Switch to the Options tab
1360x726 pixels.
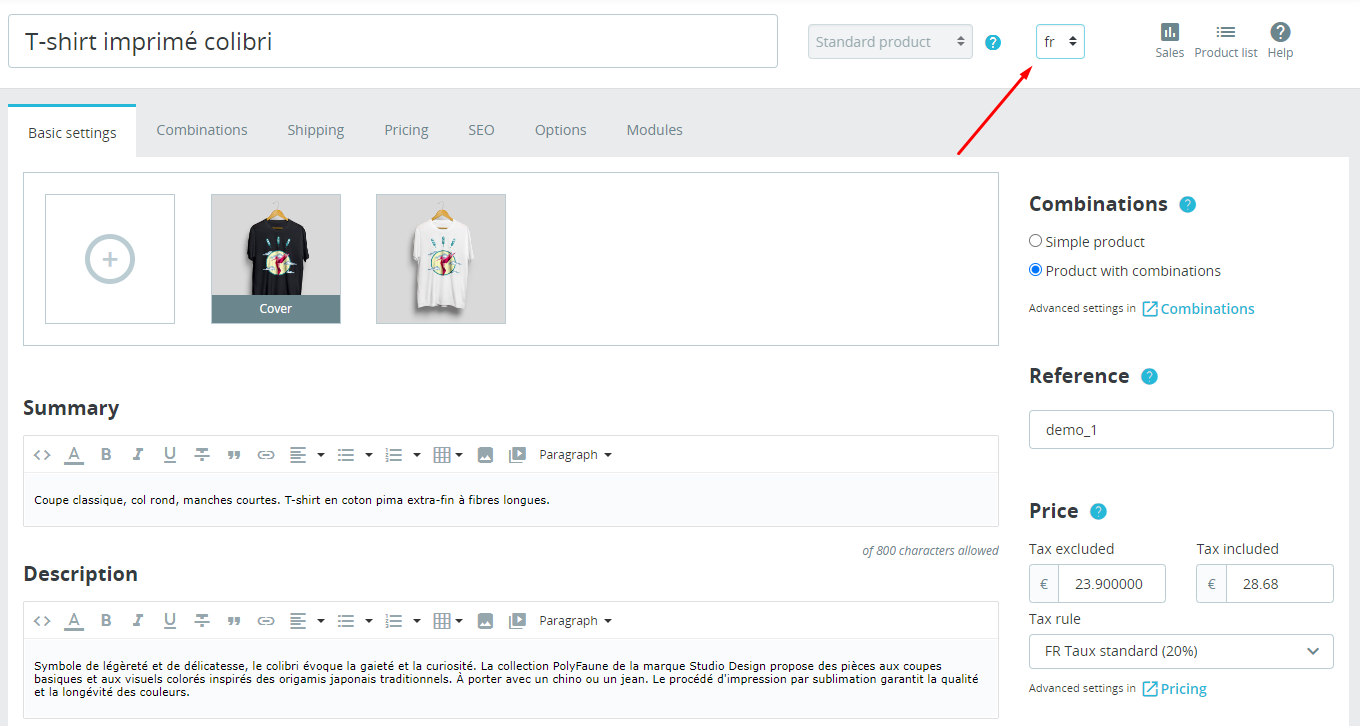(x=561, y=130)
